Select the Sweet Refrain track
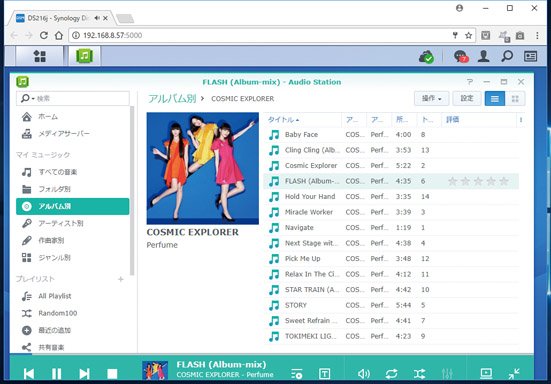The width and height of the screenshot is (551, 384). (x=391, y=321)
